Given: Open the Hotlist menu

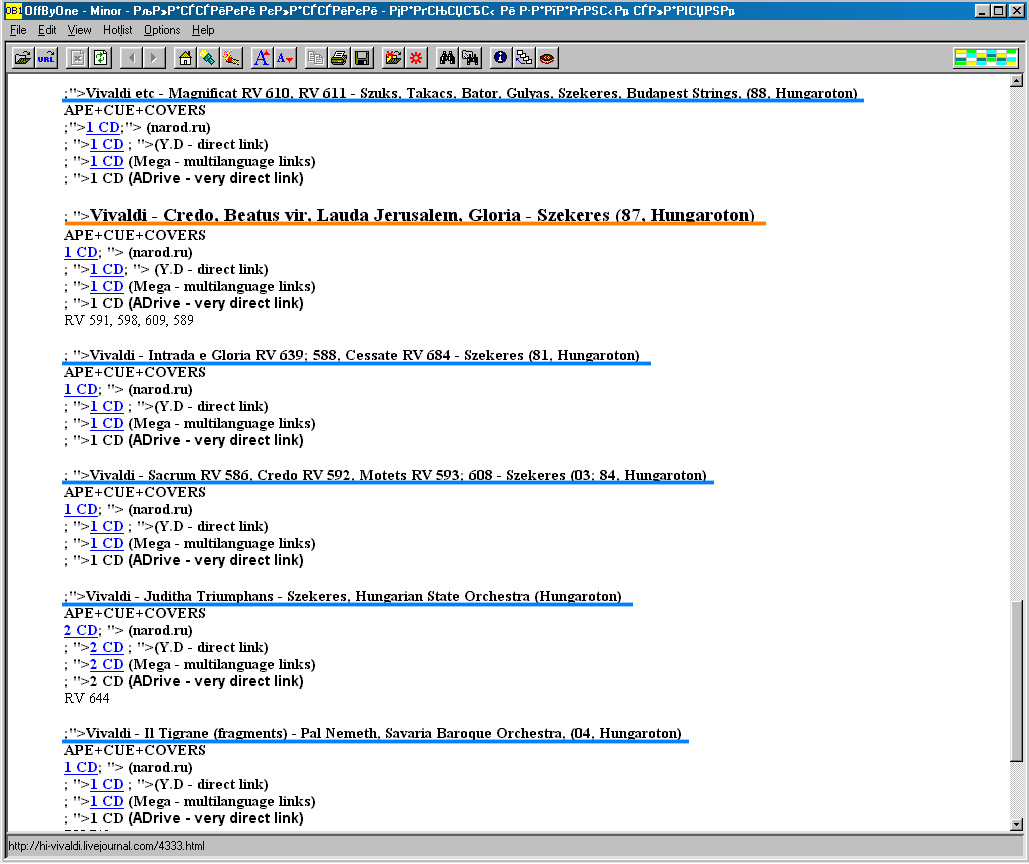Looking at the screenshot, I should point(117,30).
